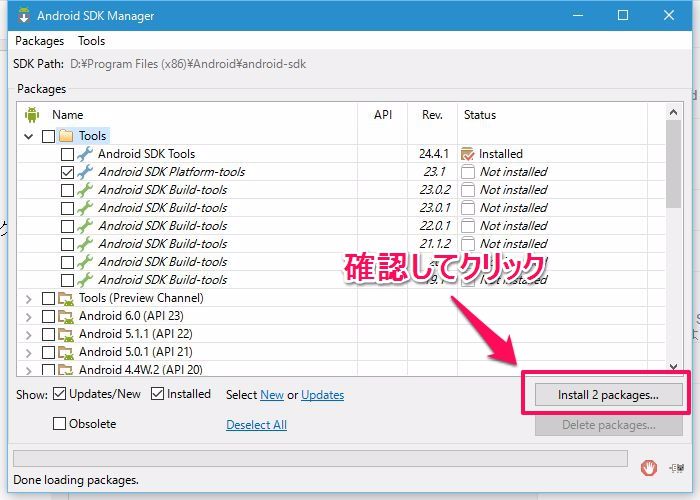Check the Android SDK Tools checkbox
This screenshot has width=700, height=500.
click(x=67, y=154)
